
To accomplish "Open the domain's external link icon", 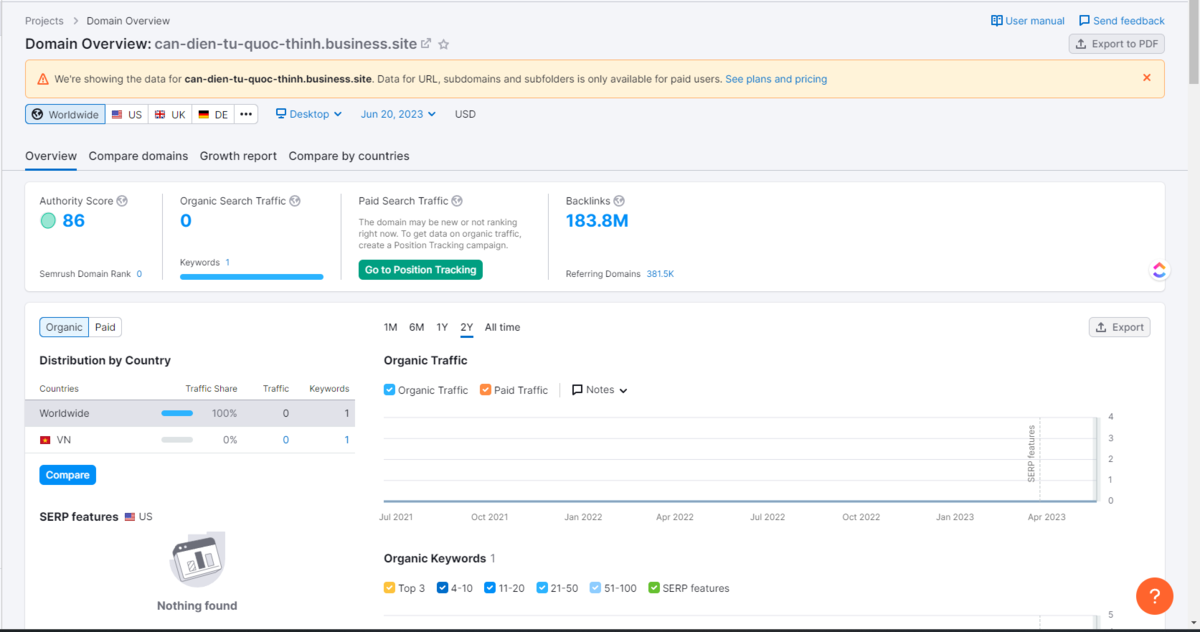I will click(426, 43).
